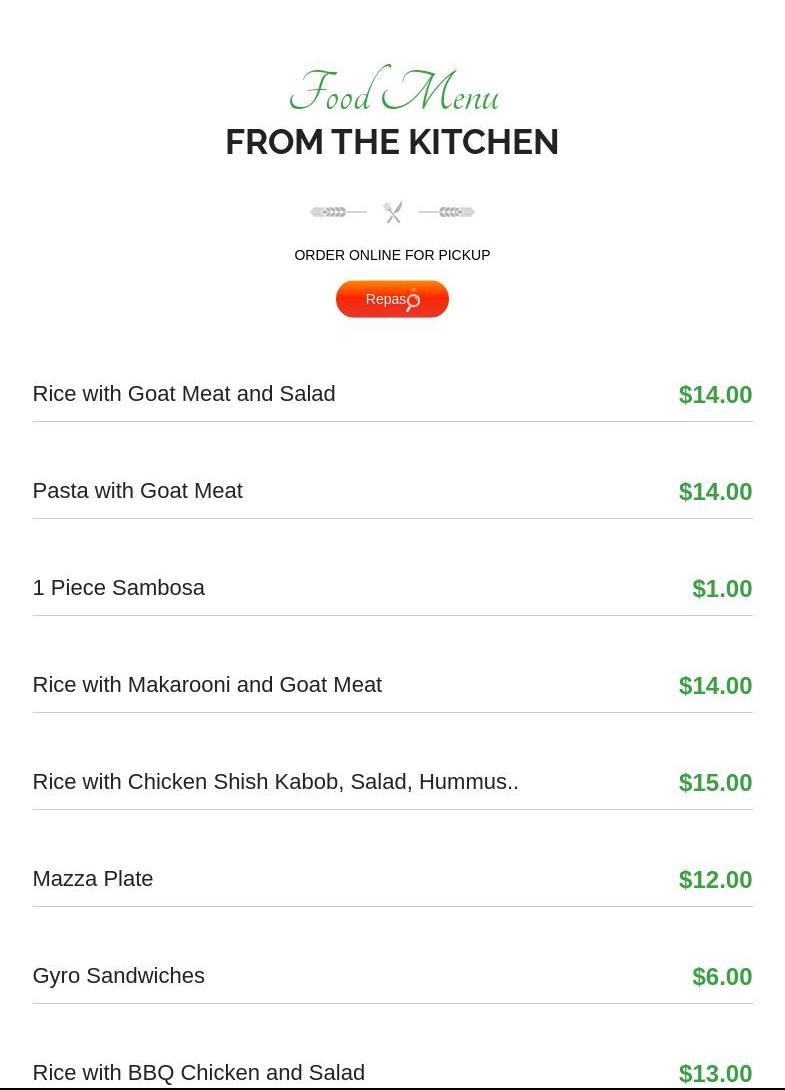Select the Mazza Plate menu item
Screen dimensions: 785x1090
[93, 879]
